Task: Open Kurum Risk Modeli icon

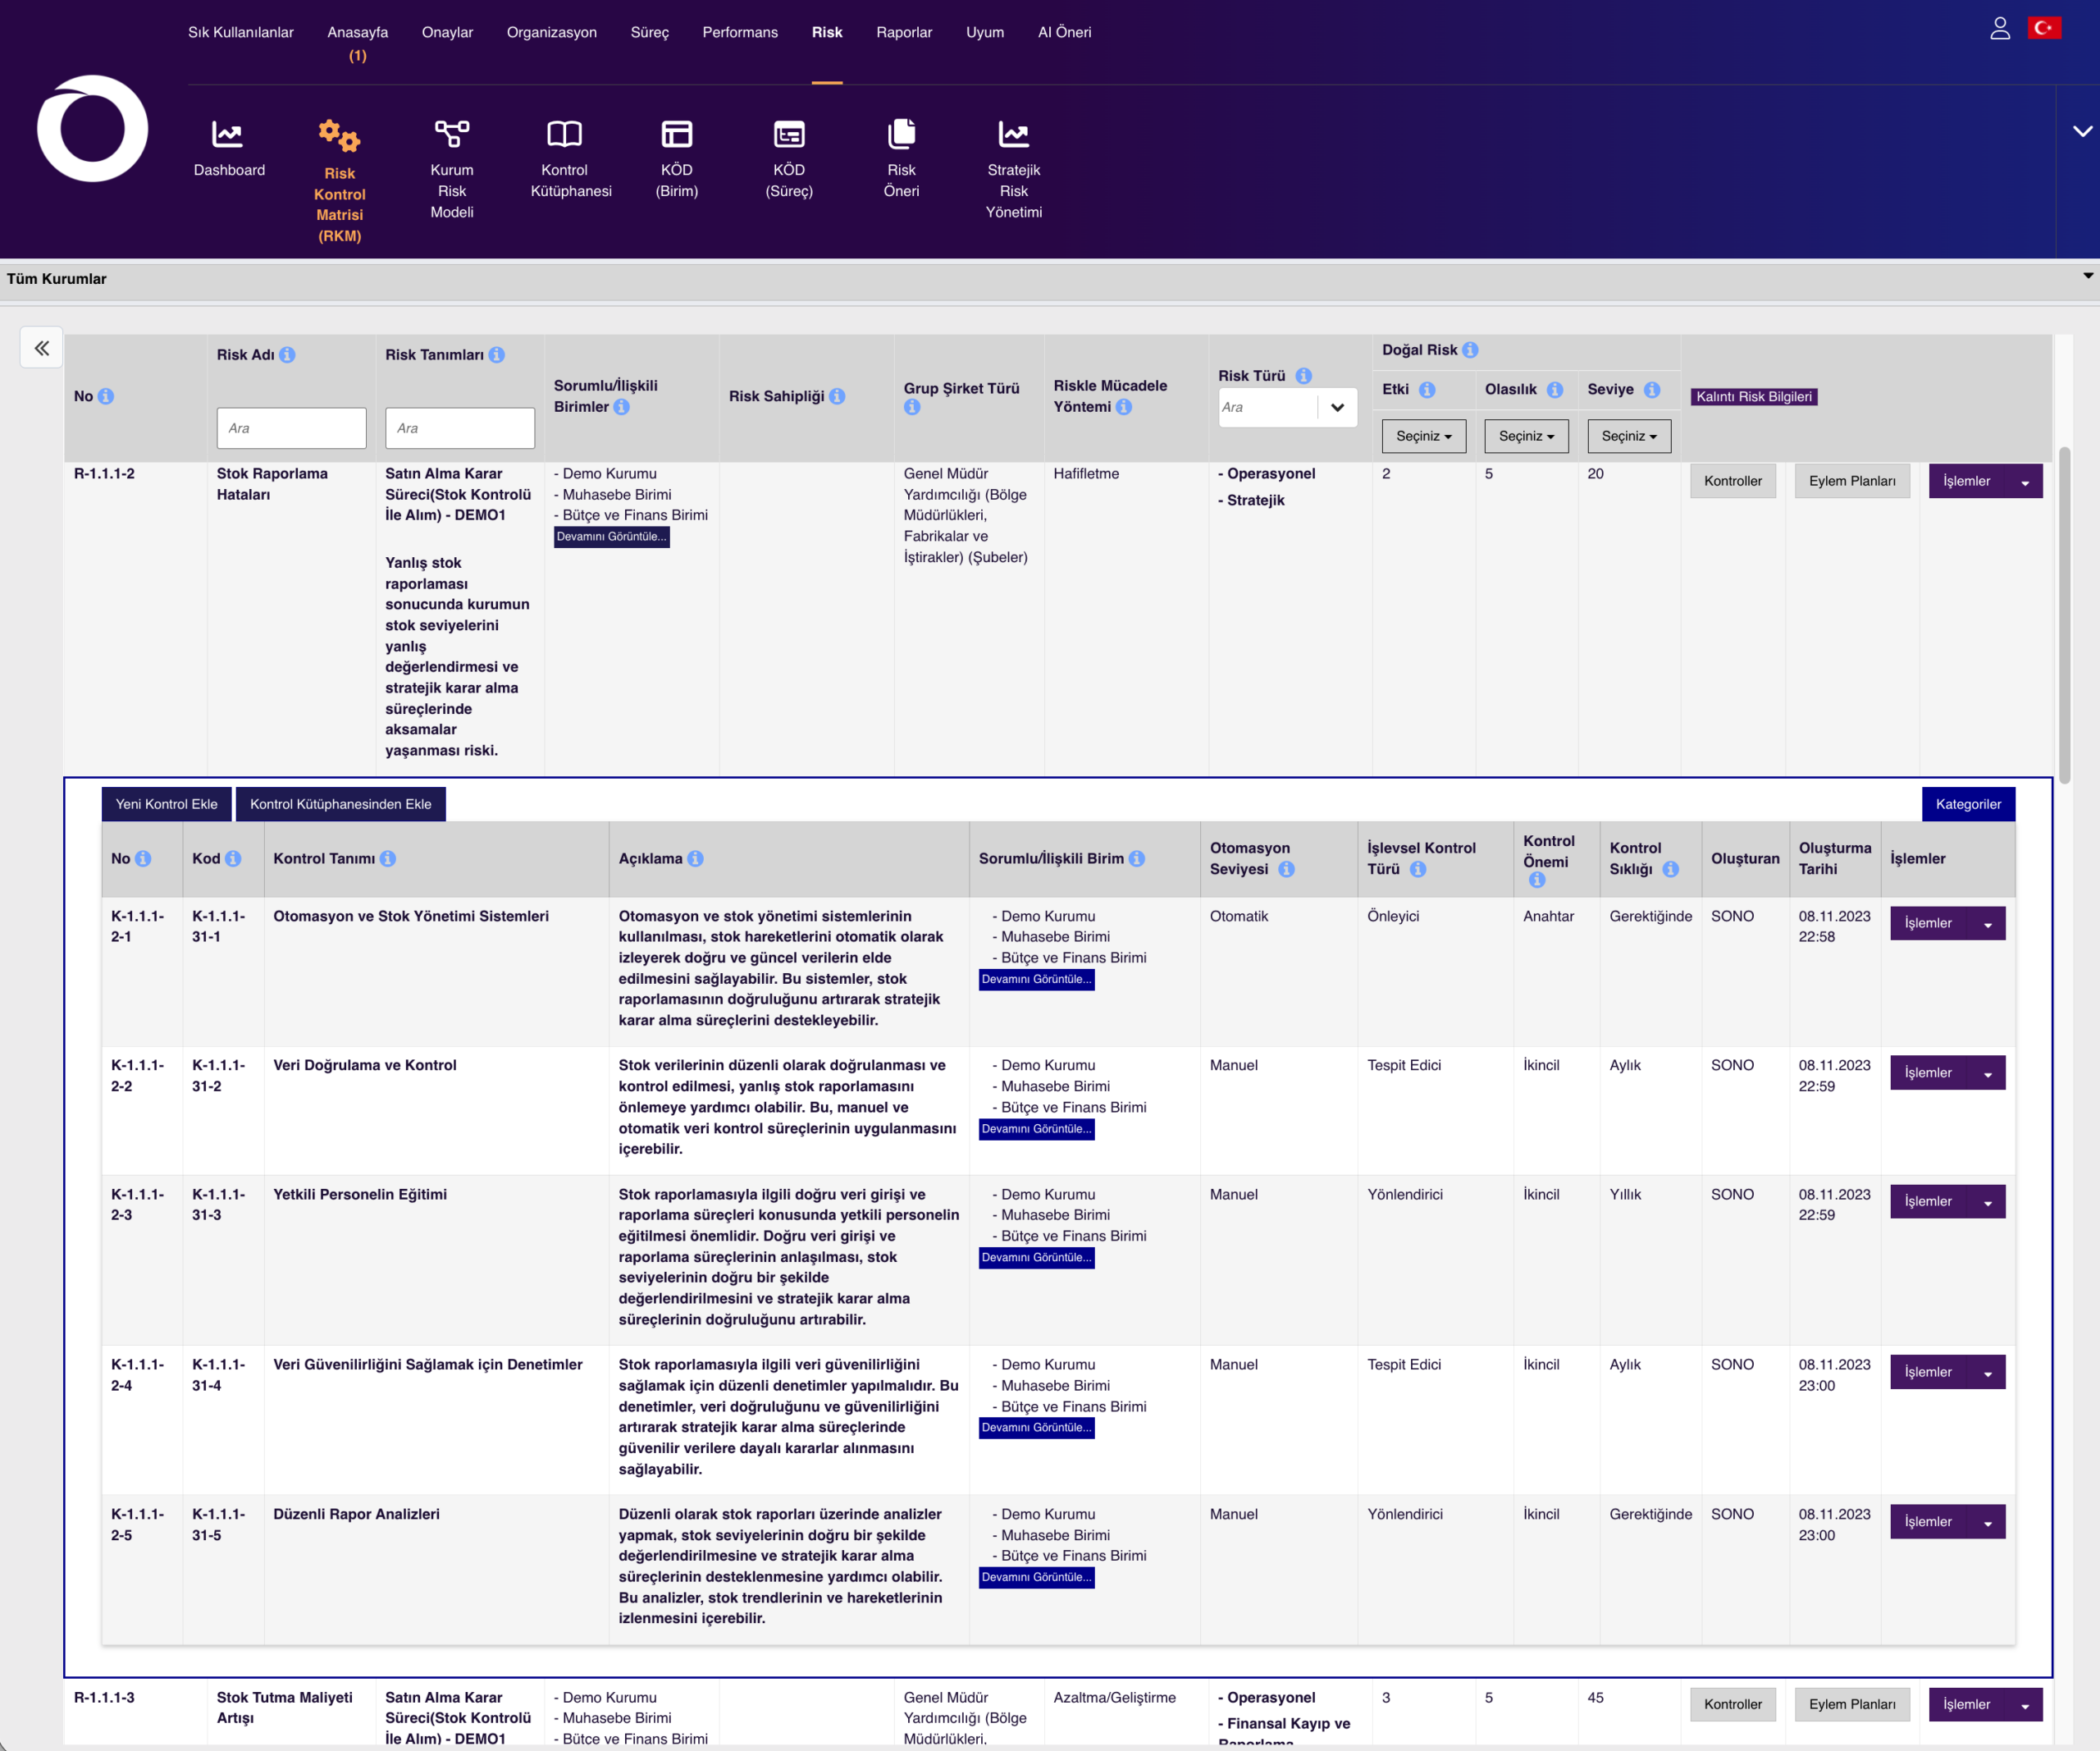Action: click(451, 134)
